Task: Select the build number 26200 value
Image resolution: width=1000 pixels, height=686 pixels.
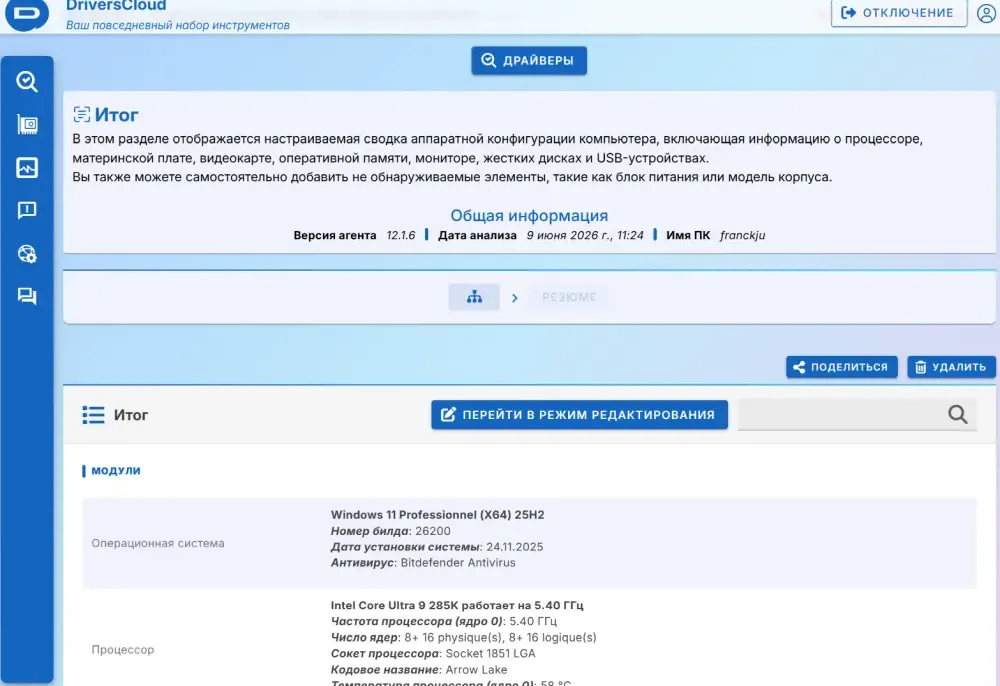Action: (x=432, y=530)
